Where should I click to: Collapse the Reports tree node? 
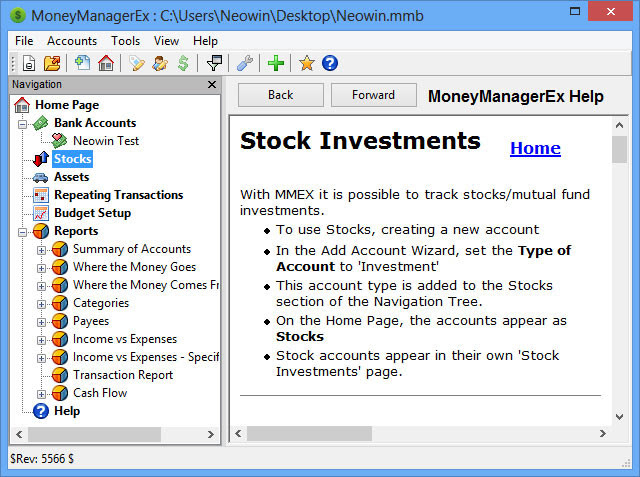tap(22, 232)
